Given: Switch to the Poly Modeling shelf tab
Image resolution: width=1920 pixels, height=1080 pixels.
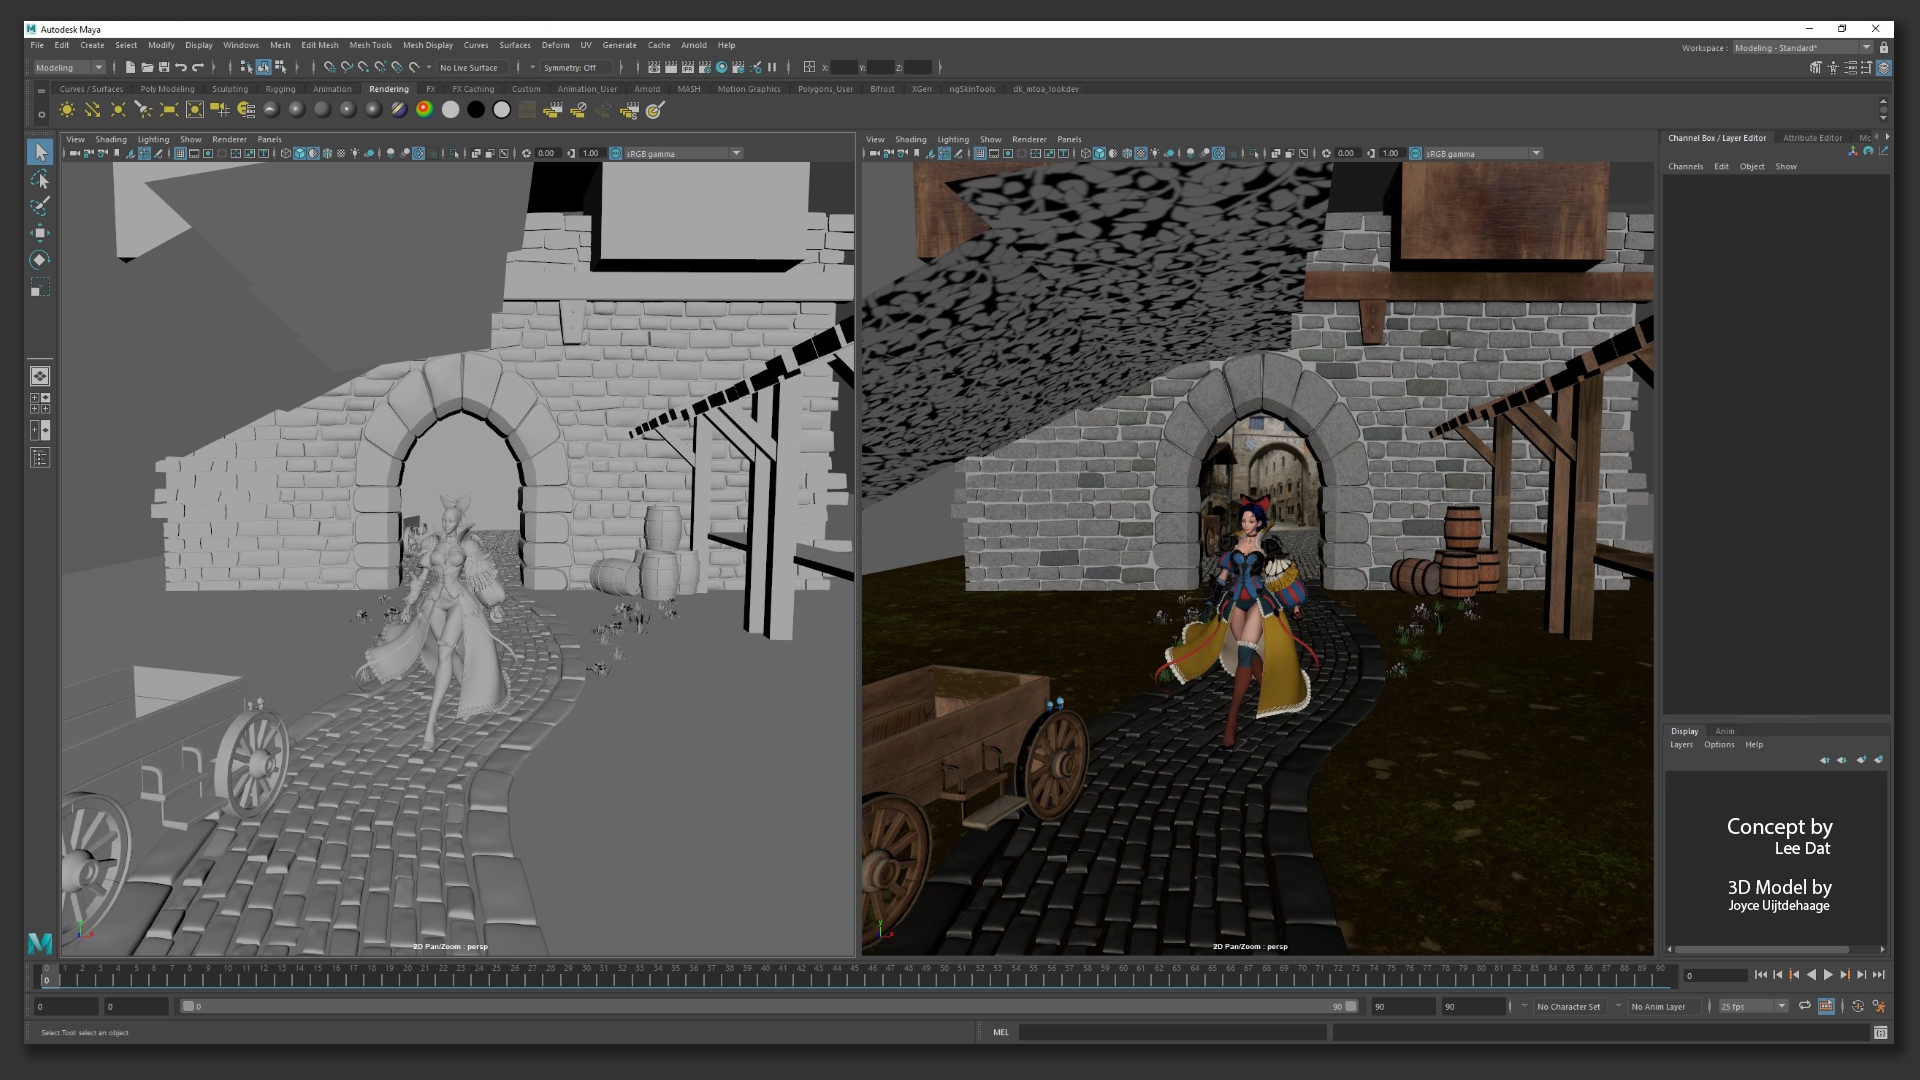Looking at the screenshot, I should point(167,89).
